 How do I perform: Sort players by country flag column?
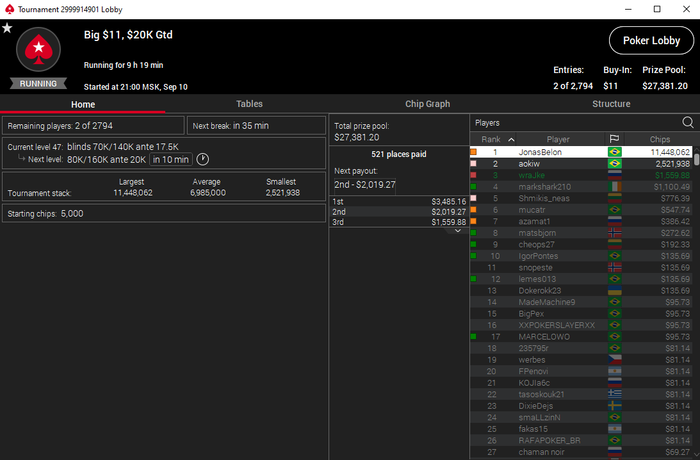click(614, 139)
